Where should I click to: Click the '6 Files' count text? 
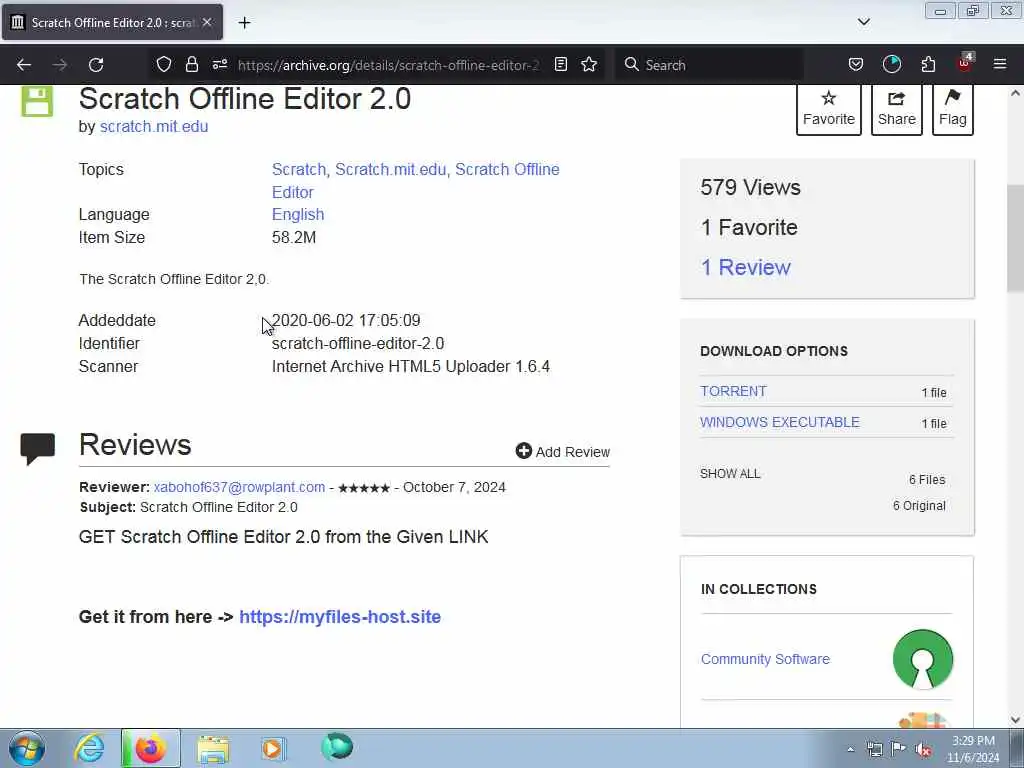click(x=927, y=480)
